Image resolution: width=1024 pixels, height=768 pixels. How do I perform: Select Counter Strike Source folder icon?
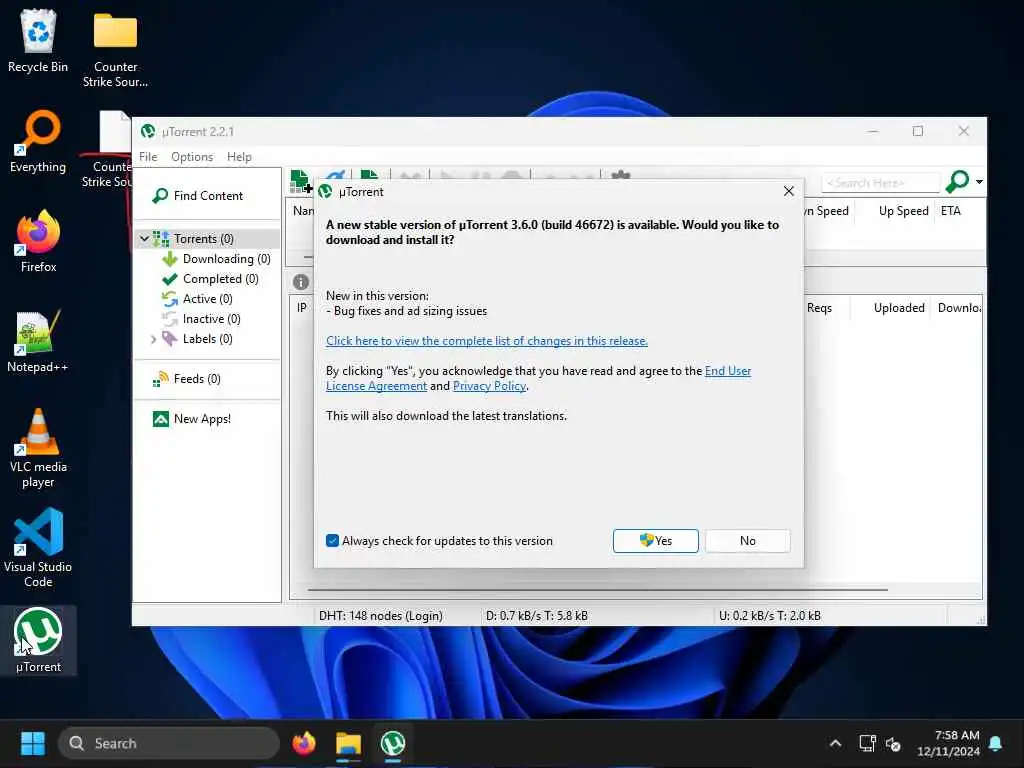coord(115,49)
